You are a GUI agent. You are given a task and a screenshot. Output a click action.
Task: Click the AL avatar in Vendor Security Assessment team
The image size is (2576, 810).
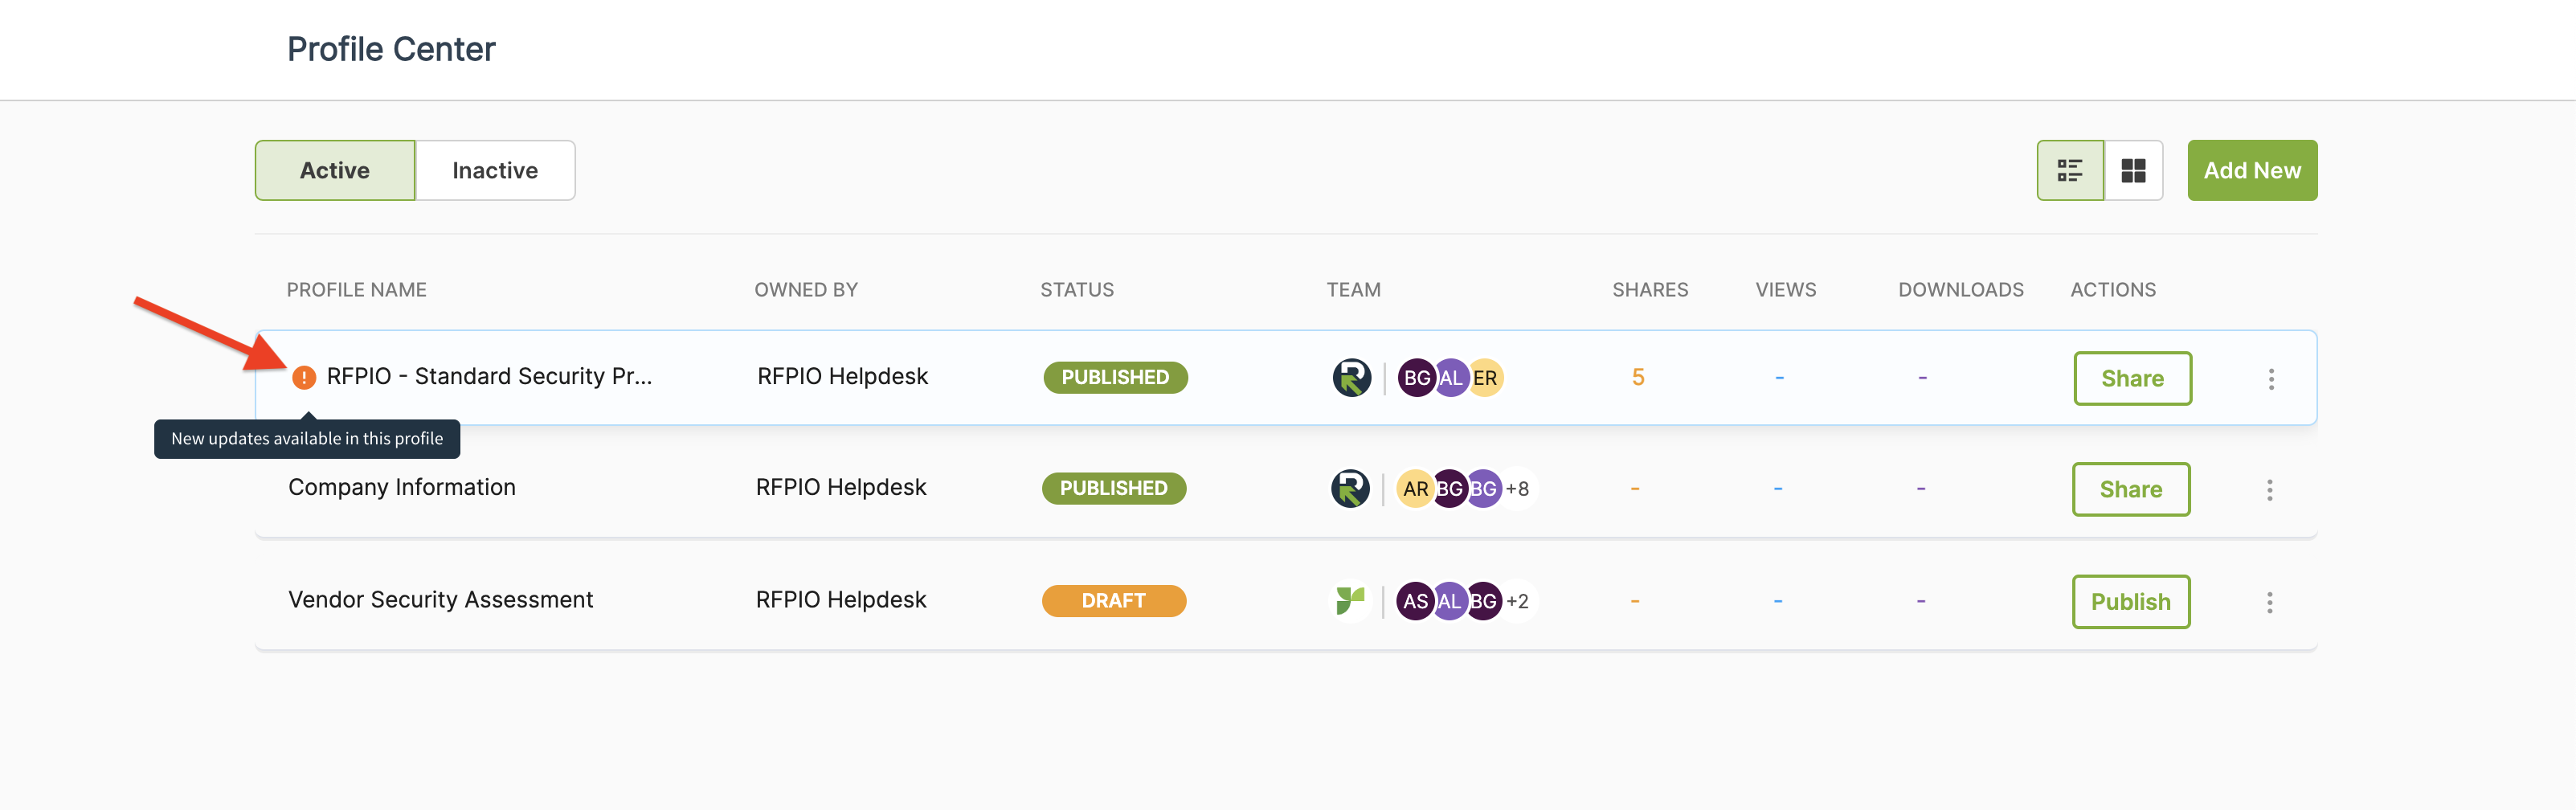(1450, 601)
